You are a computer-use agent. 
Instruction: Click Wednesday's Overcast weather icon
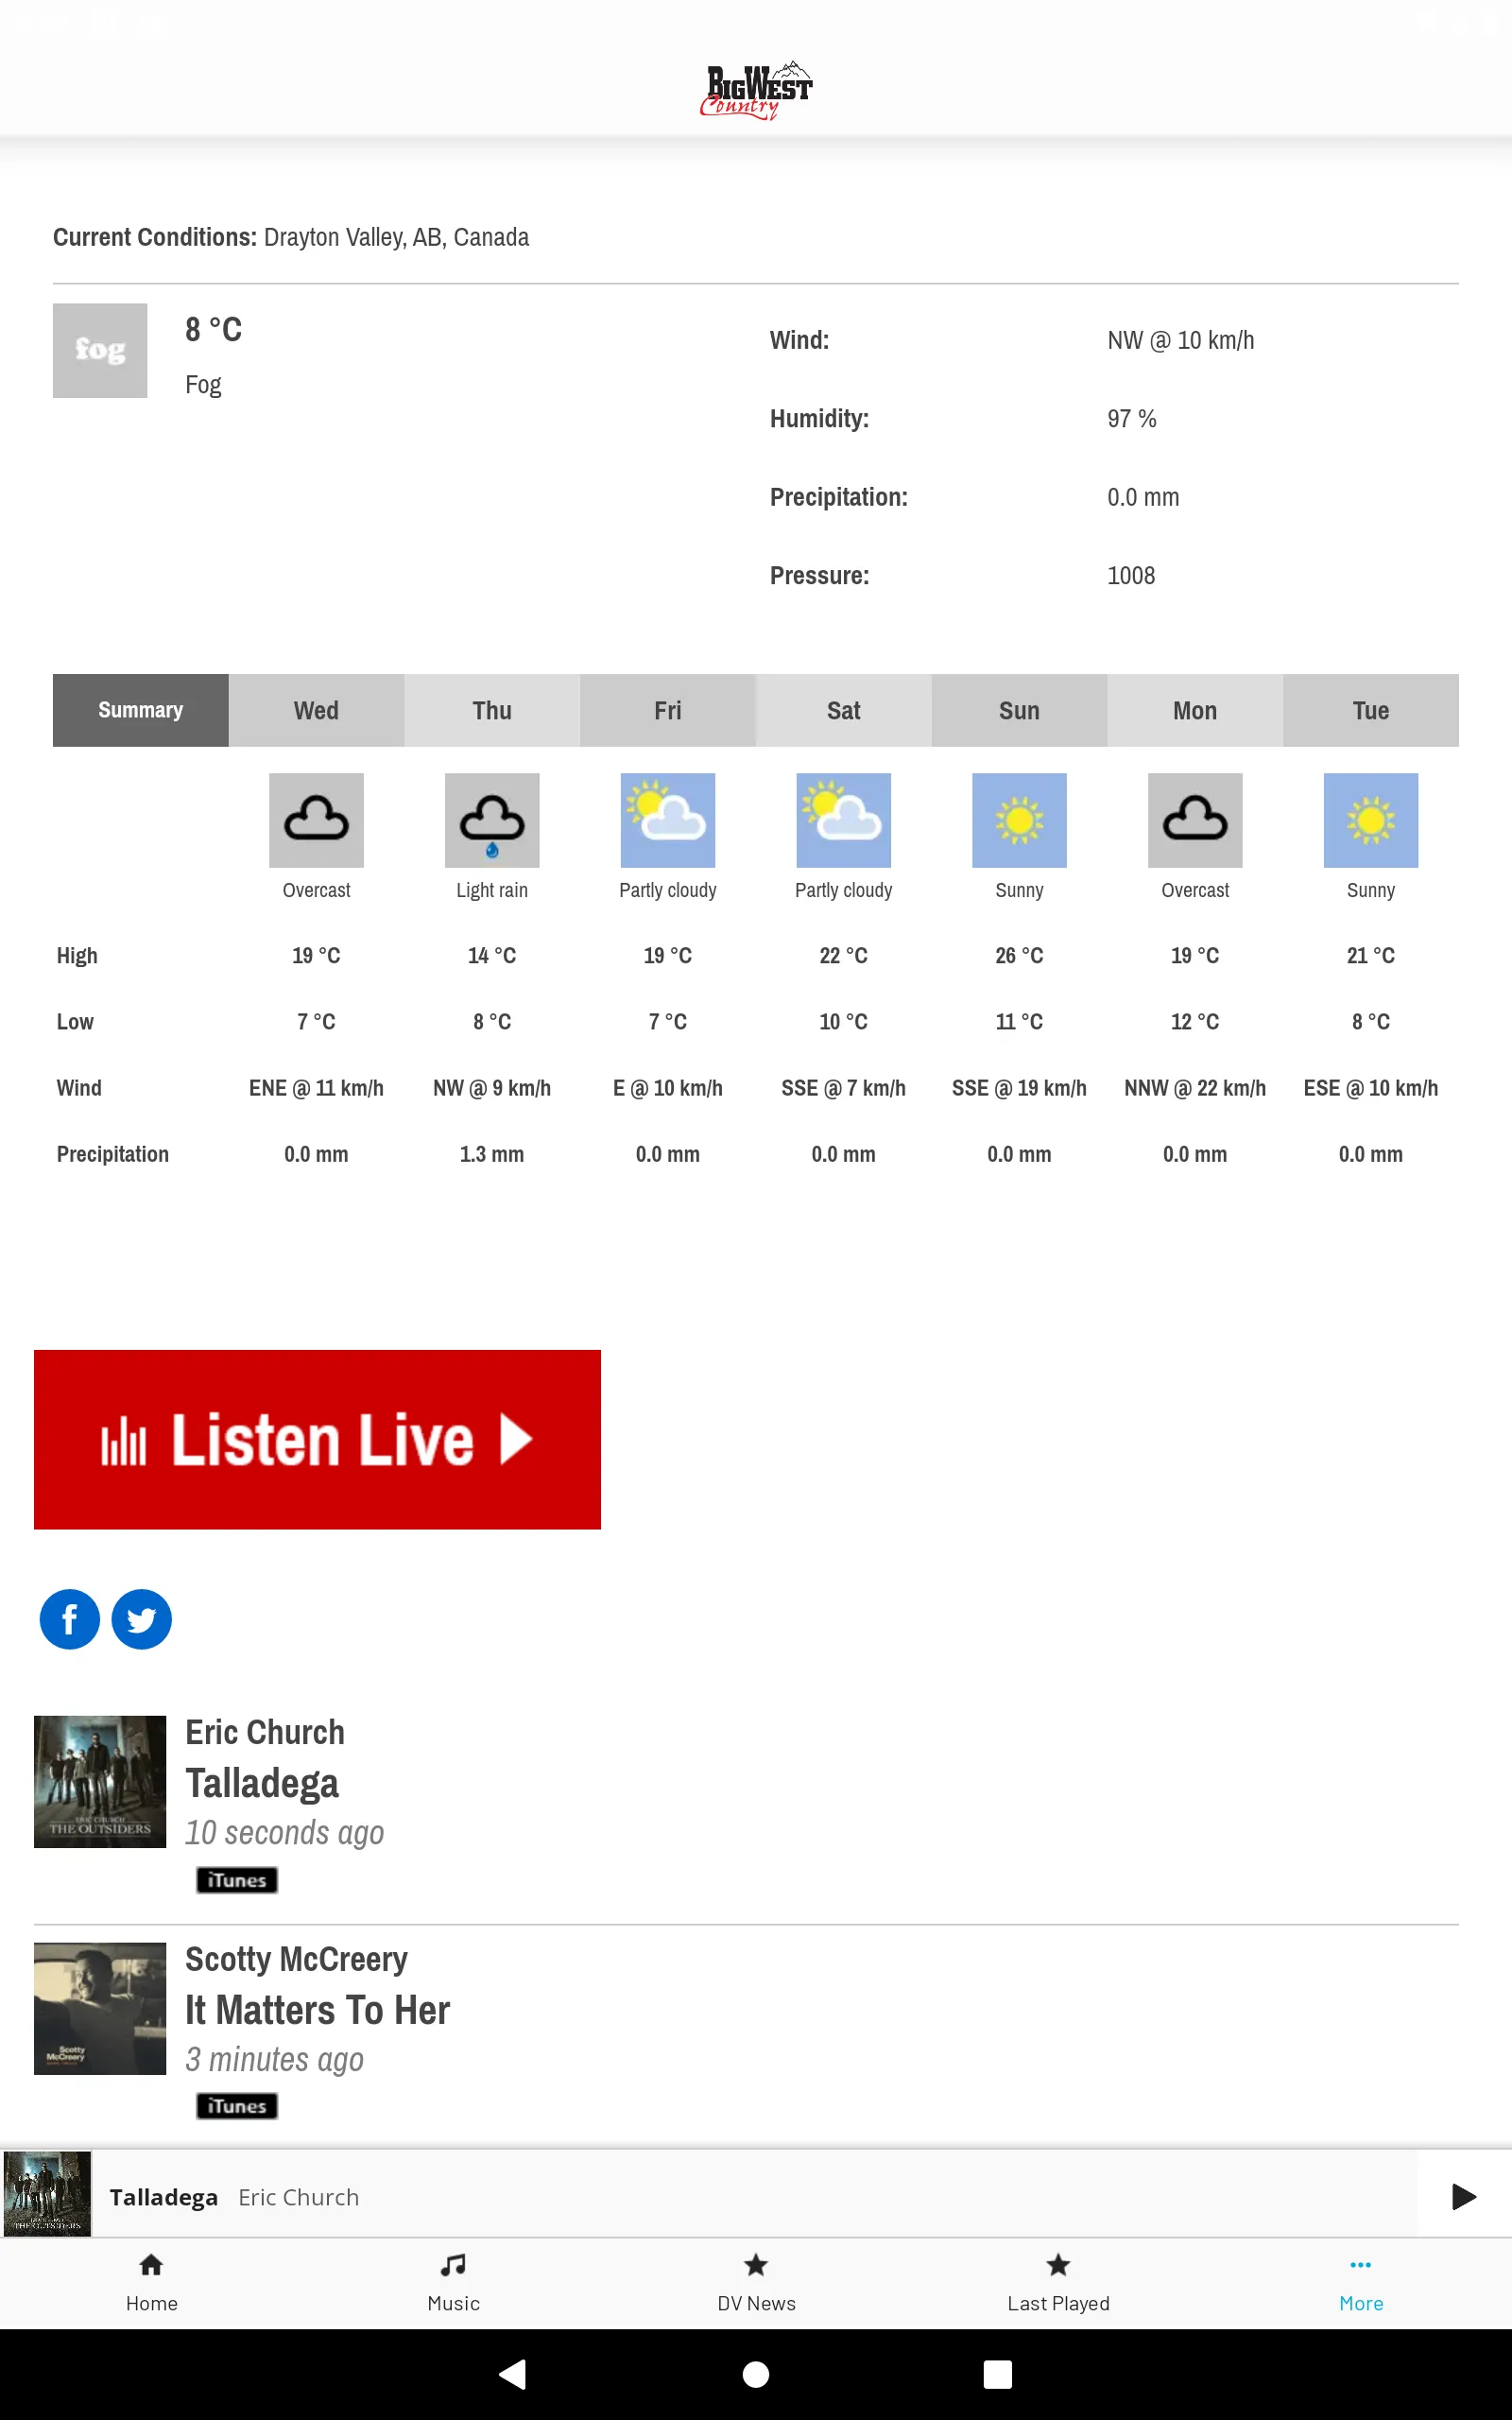tap(316, 820)
